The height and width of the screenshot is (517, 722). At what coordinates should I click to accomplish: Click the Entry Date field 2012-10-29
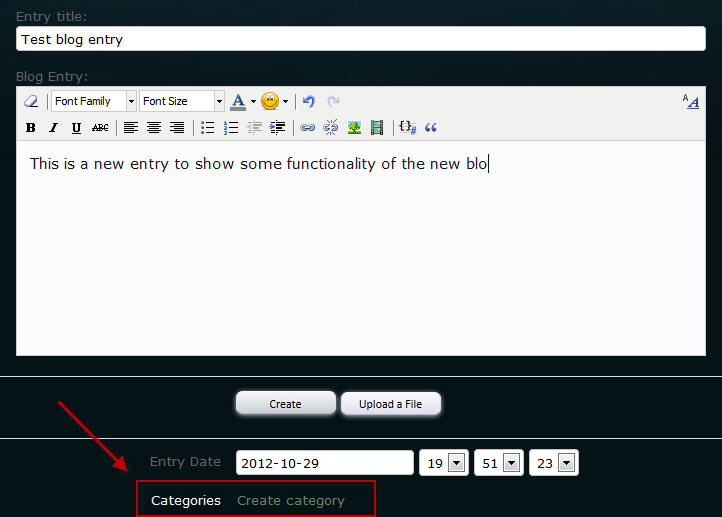pos(325,463)
